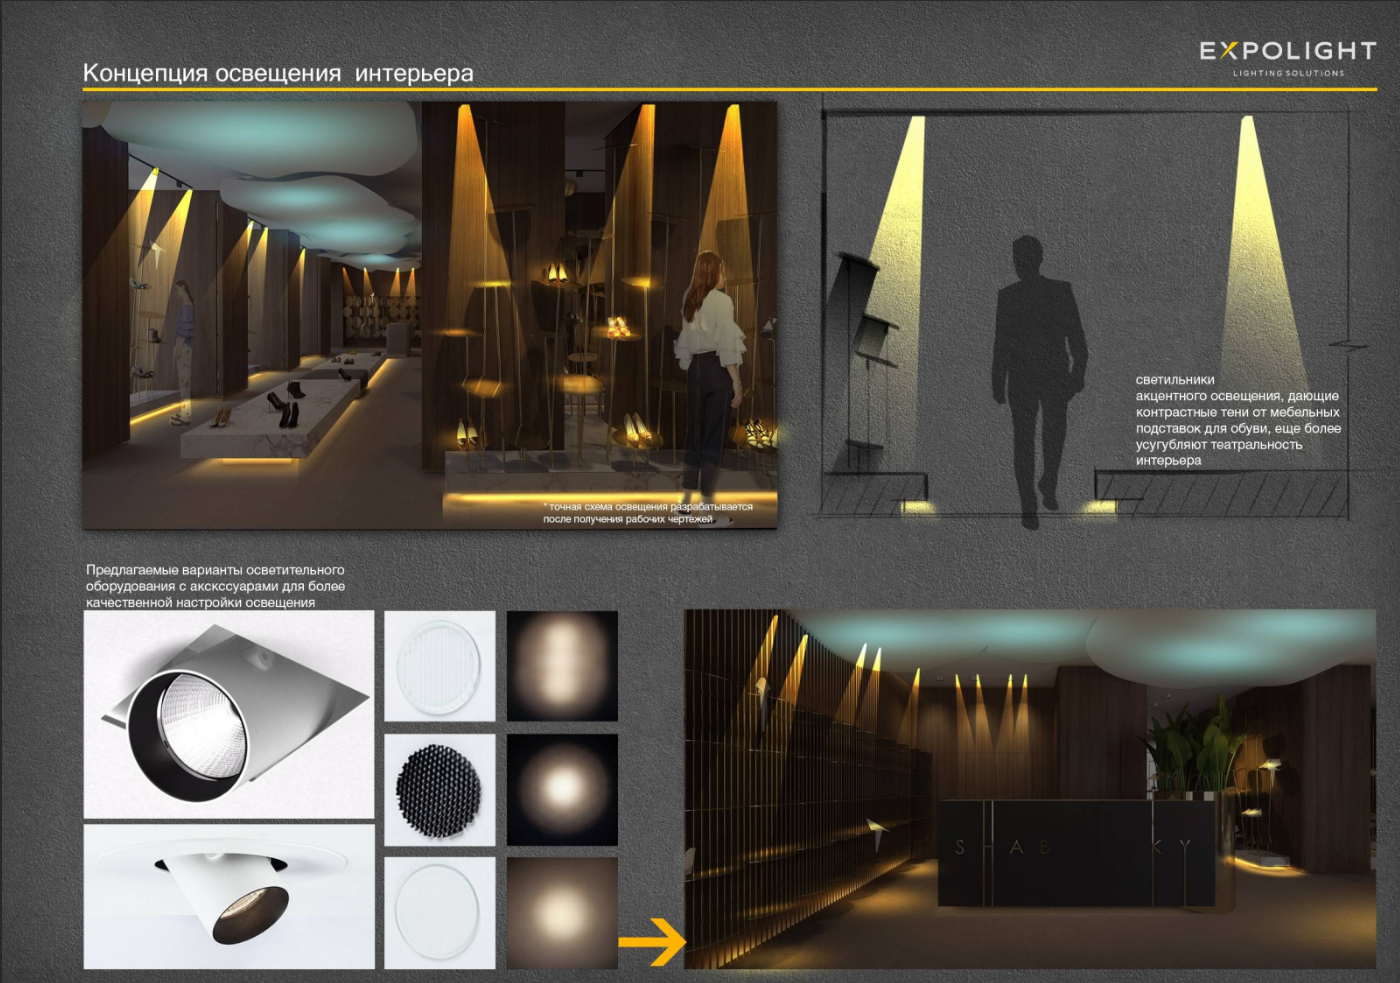Screen dimensions: 1400x983
Task: Open the round tilting downlight photo
Action: click(x=229, y=896)
